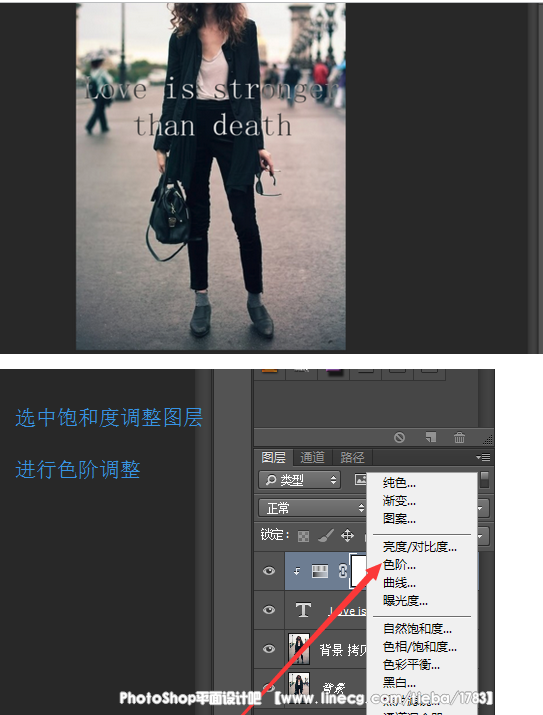This screenshot has height=715, width=543.
Task: Click the mask link chain icon
Action: click(x=343, y=571)
